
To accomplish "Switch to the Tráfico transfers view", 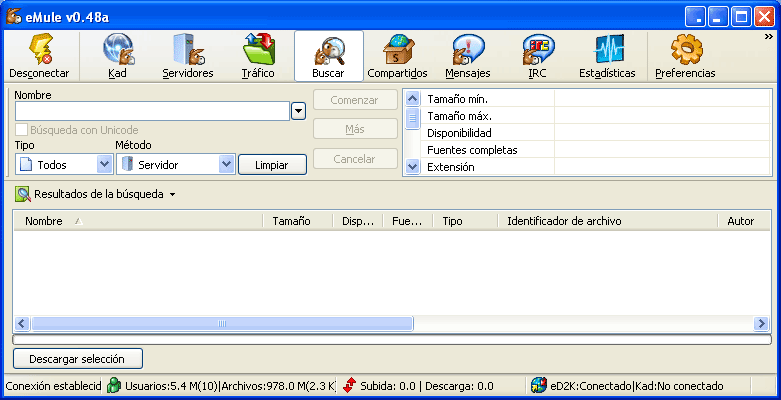I will coord(258,56).
